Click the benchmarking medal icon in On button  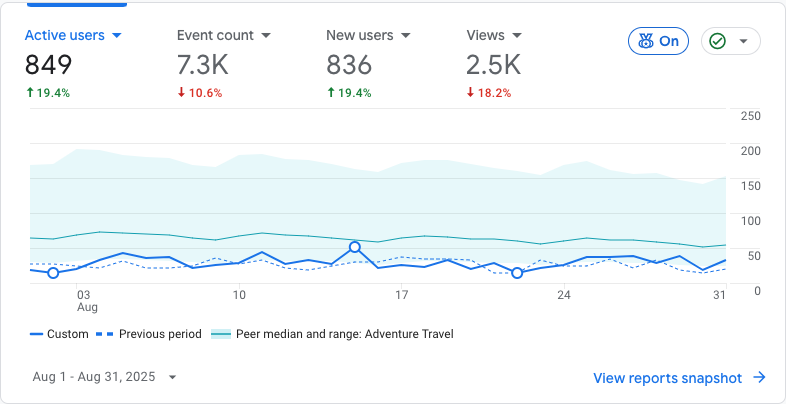tap(645, 41)
